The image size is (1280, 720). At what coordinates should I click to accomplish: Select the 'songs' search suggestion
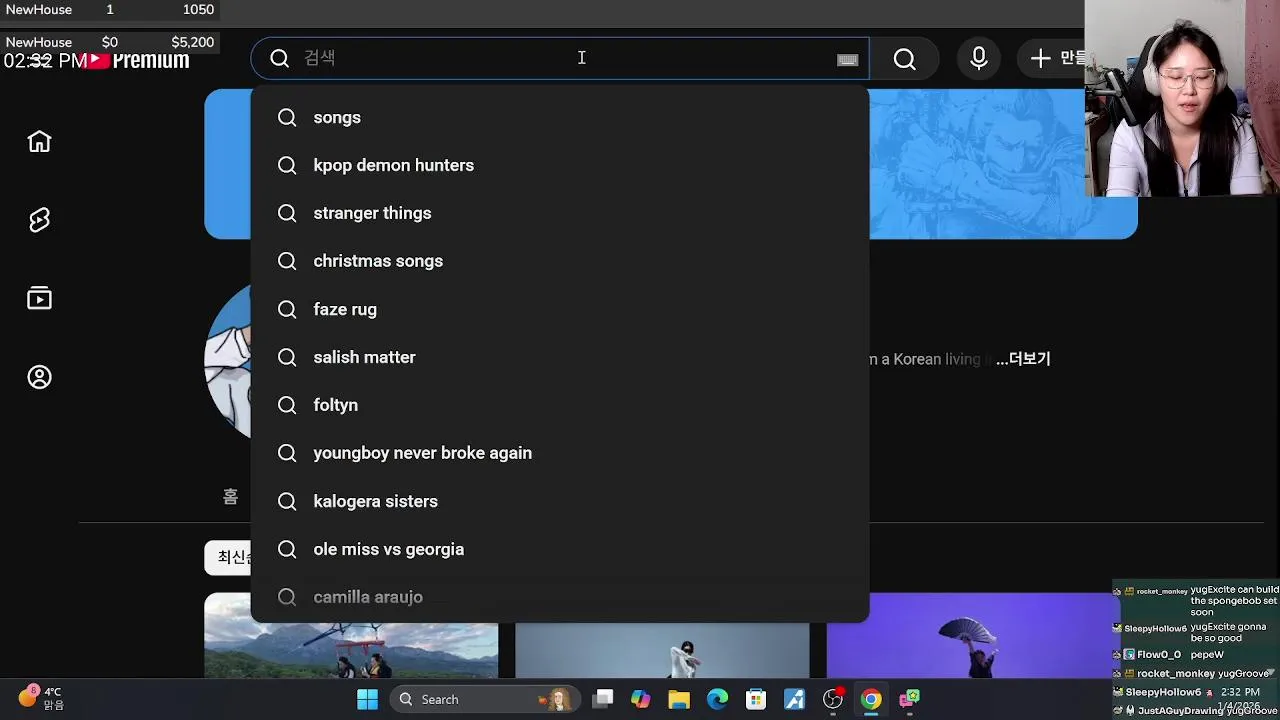tap(560, 117)
